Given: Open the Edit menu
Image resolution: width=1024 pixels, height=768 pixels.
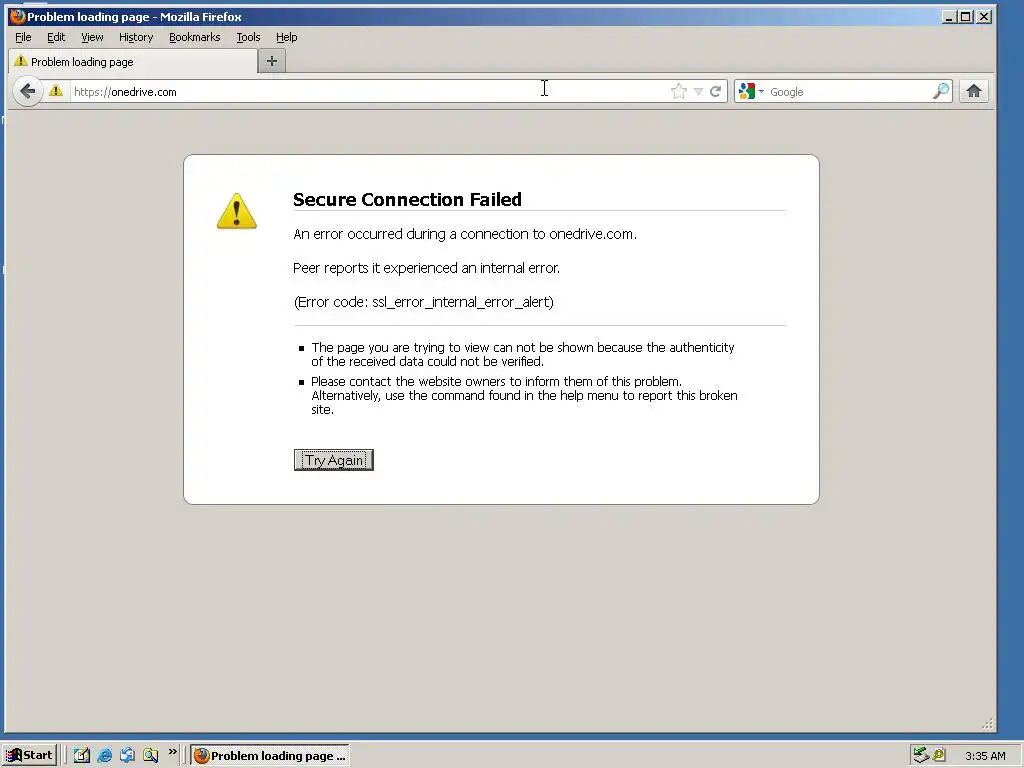Looking at the screenshot, I should [56, 37].
